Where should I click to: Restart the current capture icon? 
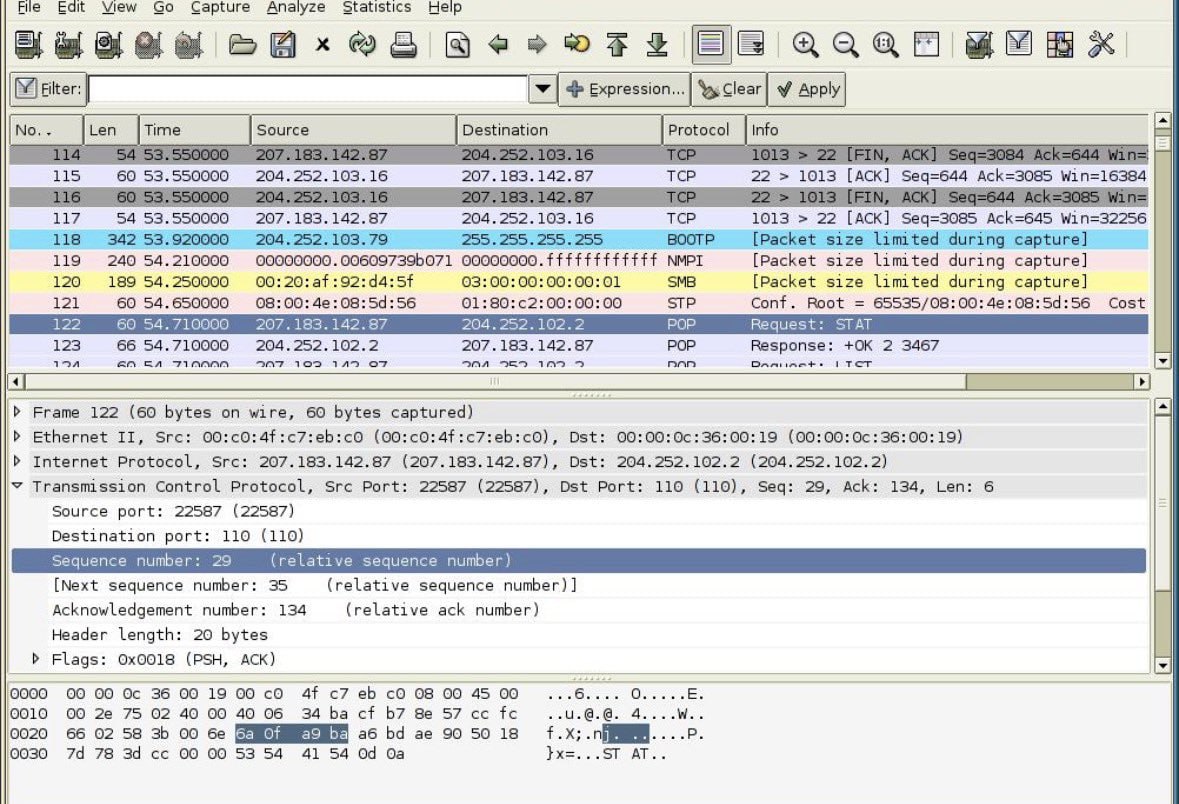(188, 44)
